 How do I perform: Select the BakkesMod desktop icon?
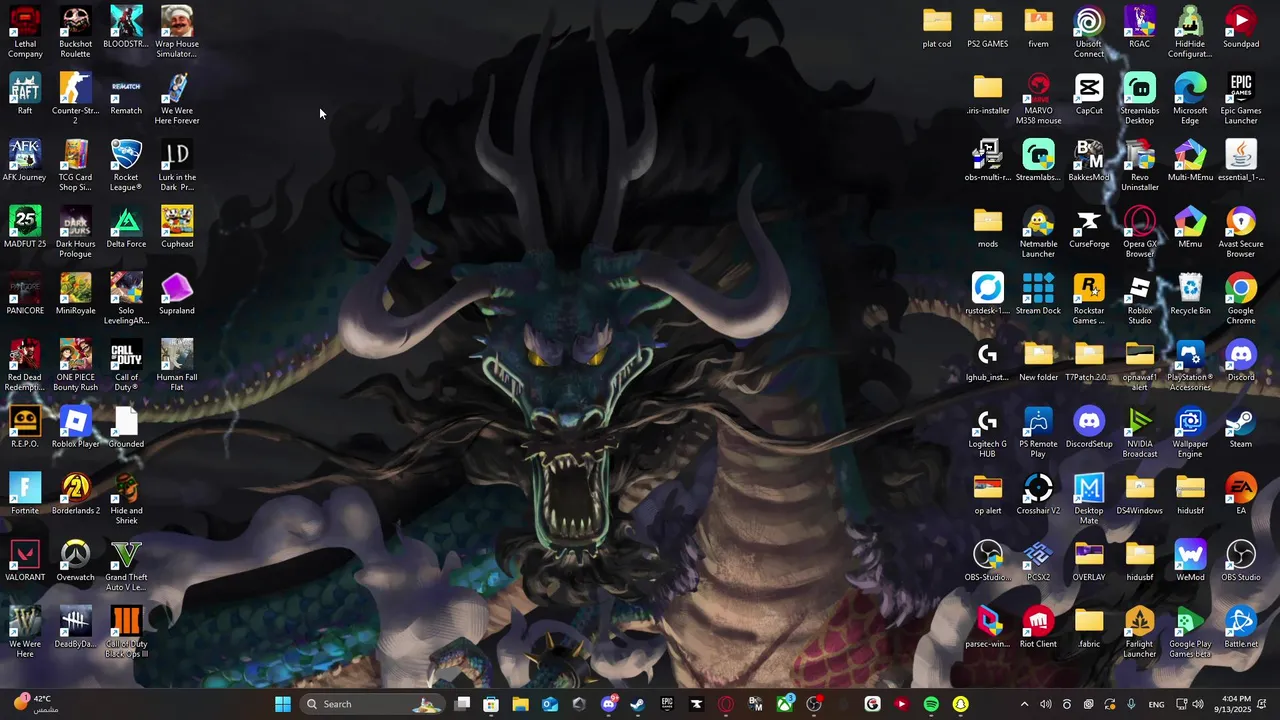pos(1089,161)
